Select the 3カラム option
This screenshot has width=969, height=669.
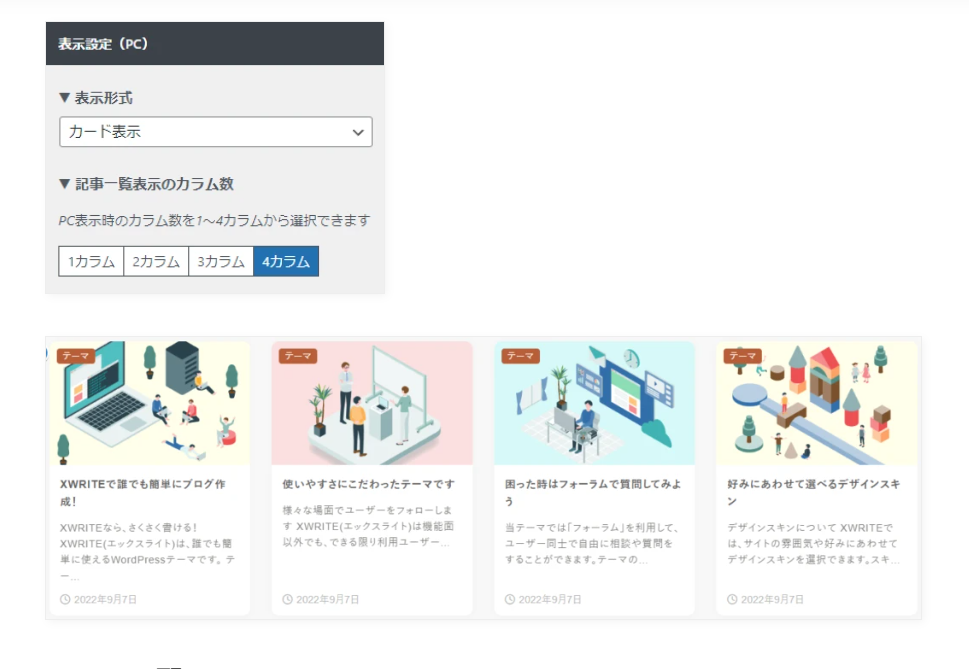pyautogui.click(x=221, y=261)
